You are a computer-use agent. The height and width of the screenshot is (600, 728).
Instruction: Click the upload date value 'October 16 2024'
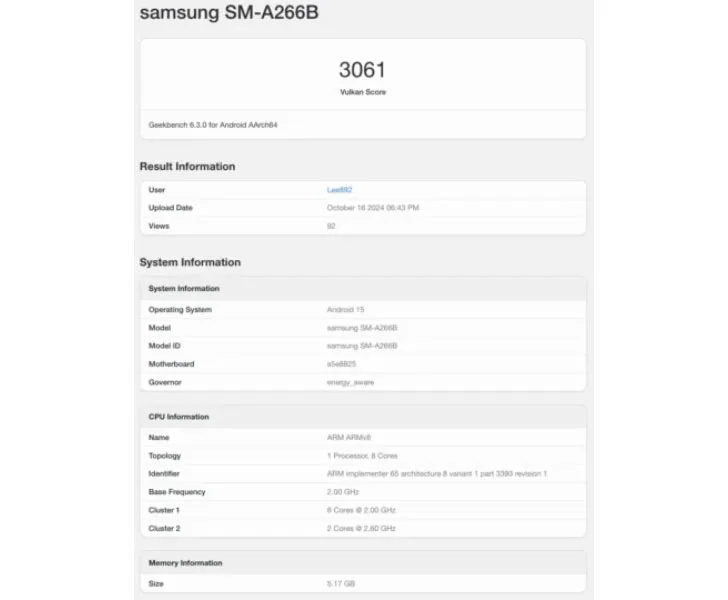373,208
